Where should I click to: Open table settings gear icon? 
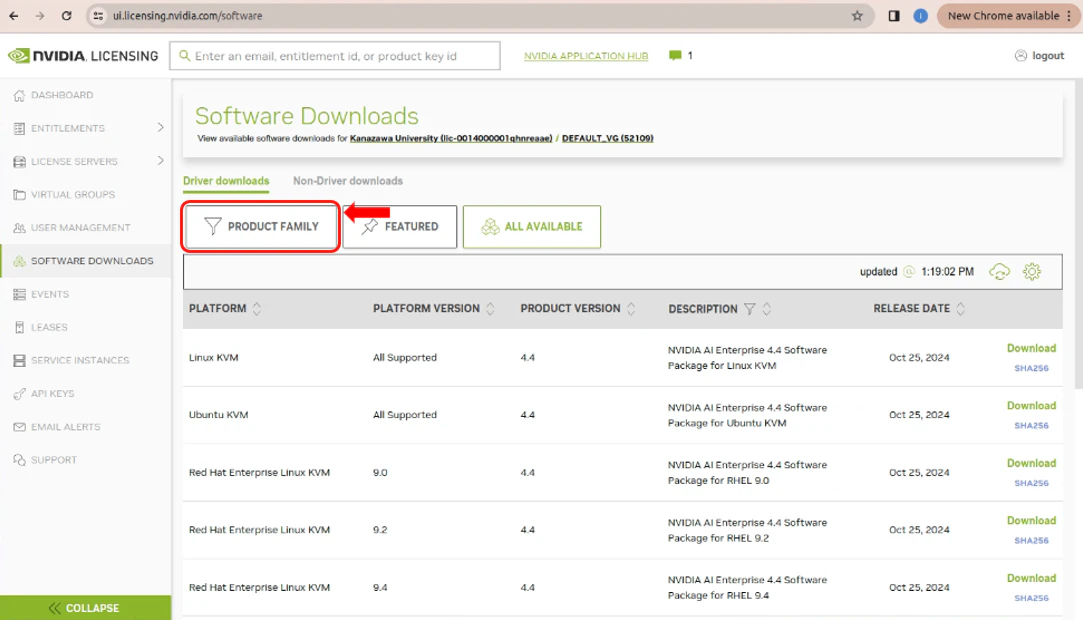tap(1032, 272)
